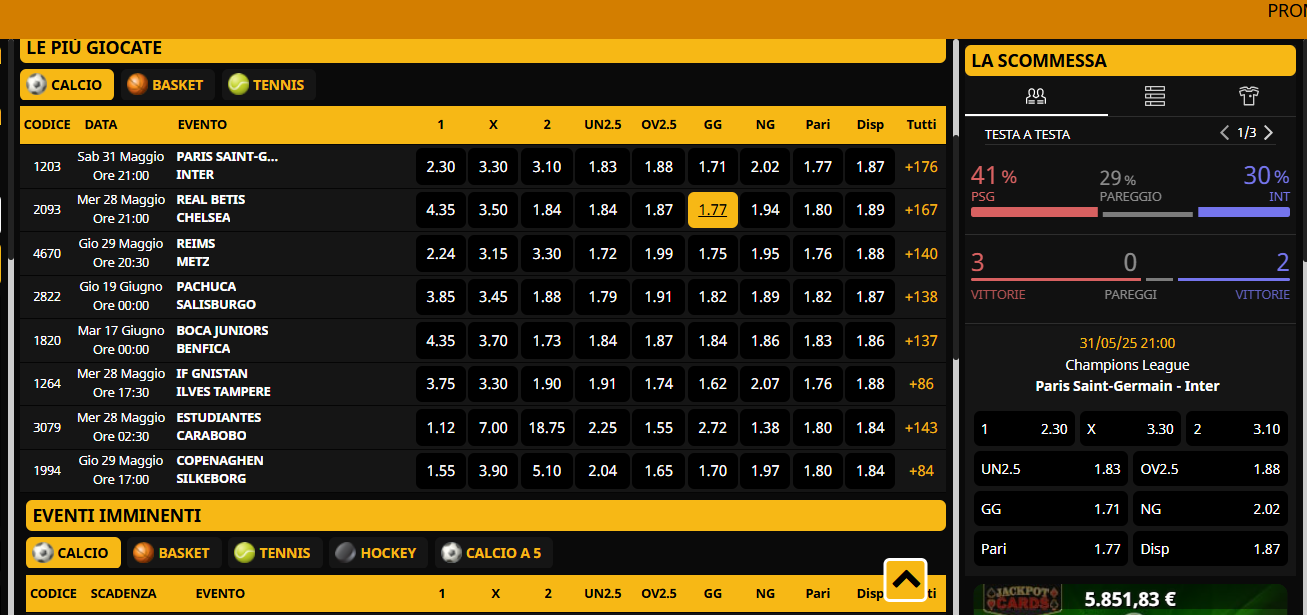Viewport: 1307px width, 615px height.
Task: Click the Copenaghen Silkeborg event name
Action: tap(220, 470)
